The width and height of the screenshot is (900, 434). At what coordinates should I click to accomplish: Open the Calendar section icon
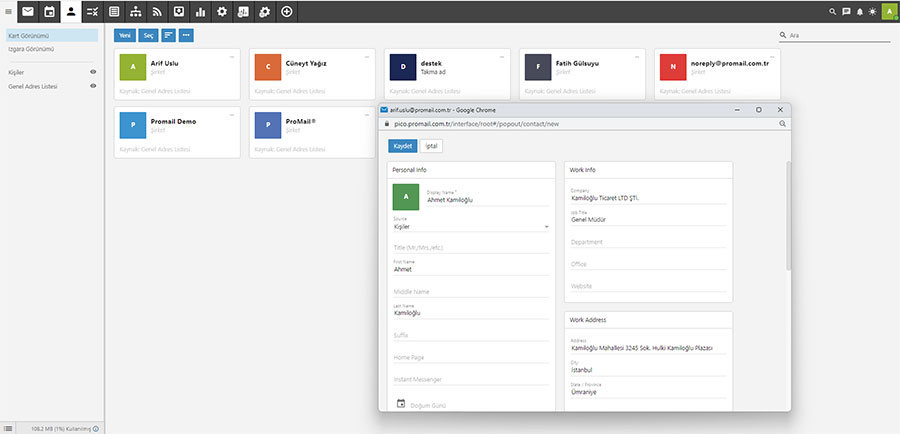(49, 11)
